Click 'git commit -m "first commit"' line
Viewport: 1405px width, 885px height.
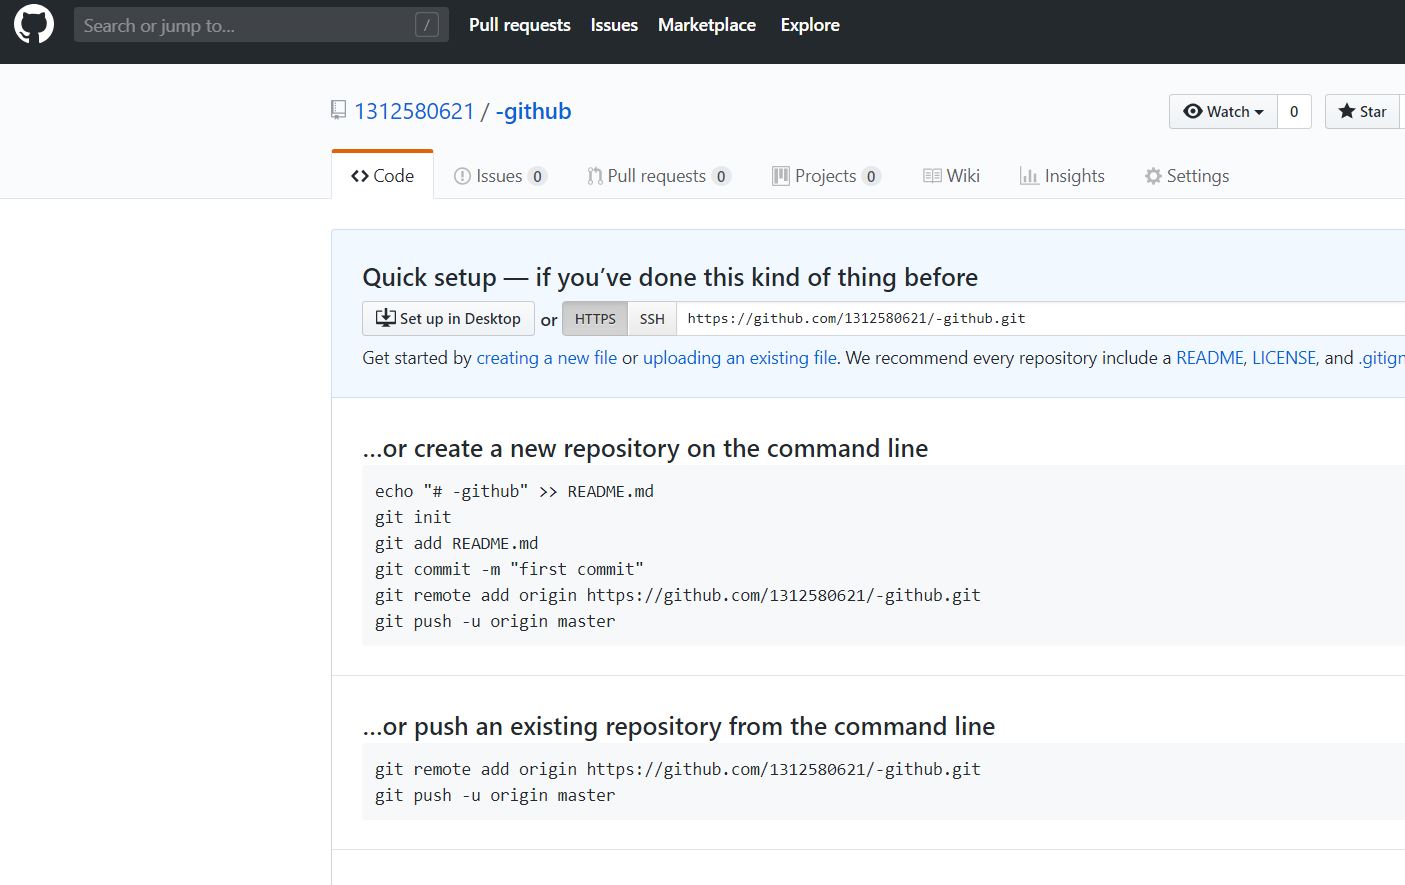509,569
